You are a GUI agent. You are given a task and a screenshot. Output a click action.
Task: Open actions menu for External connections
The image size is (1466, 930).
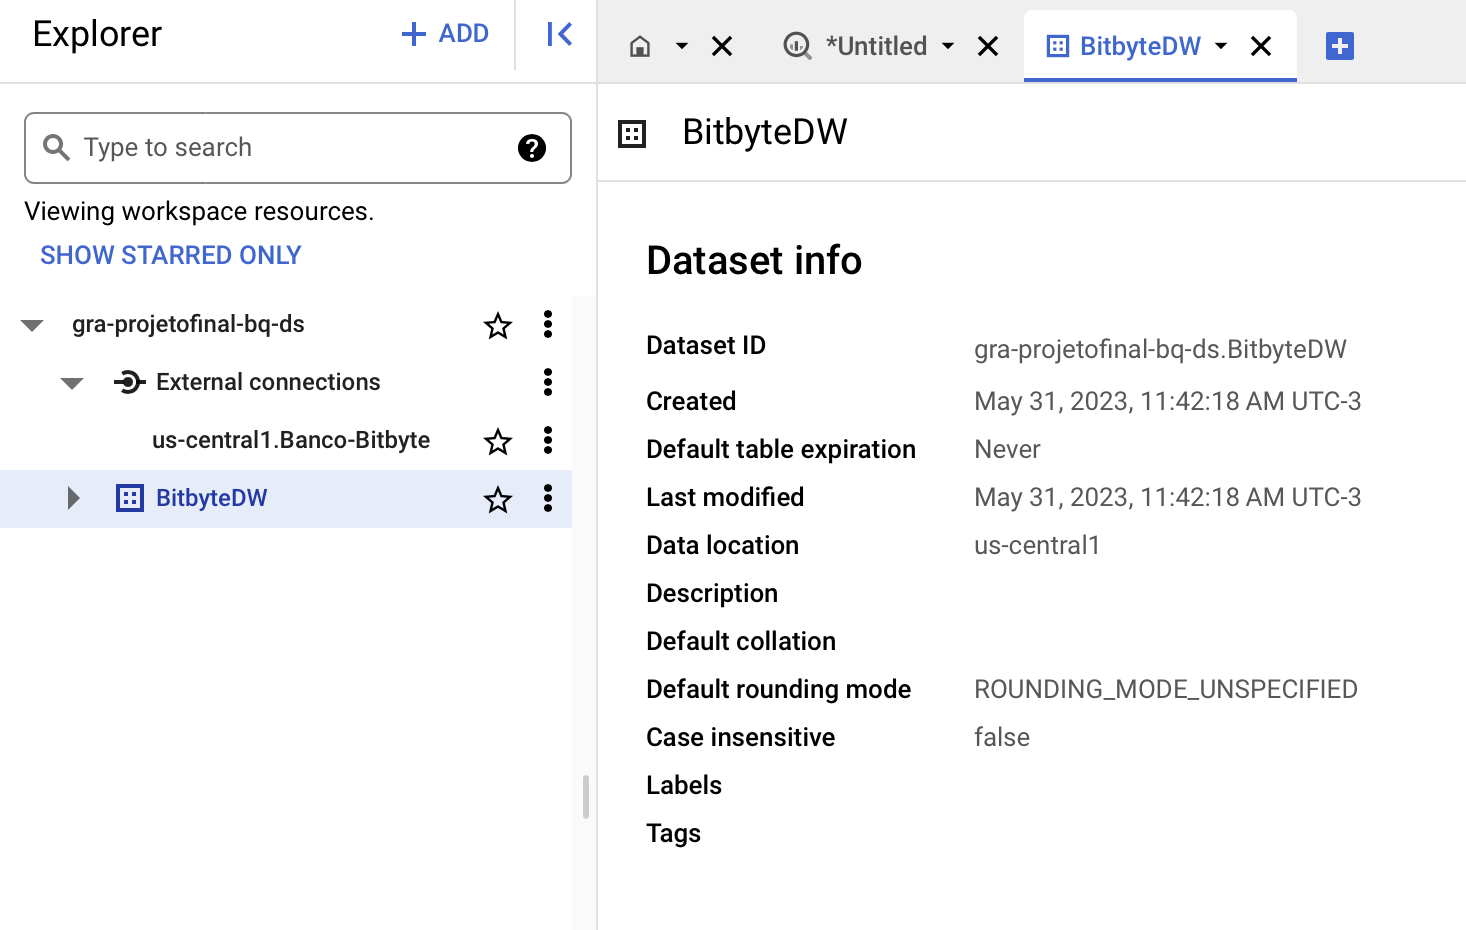click(x=547, y=382)
